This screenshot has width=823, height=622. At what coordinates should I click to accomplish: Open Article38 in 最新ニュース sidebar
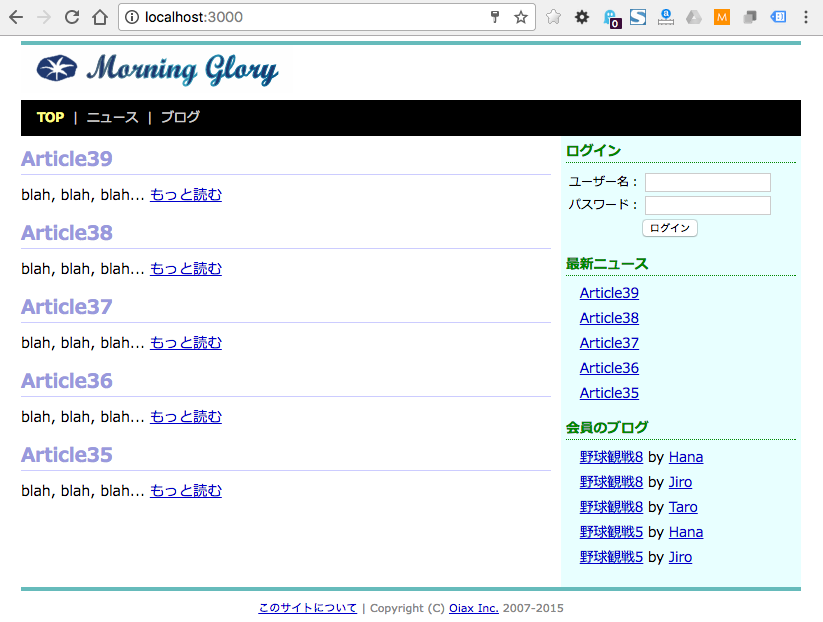tap(609, 318)
